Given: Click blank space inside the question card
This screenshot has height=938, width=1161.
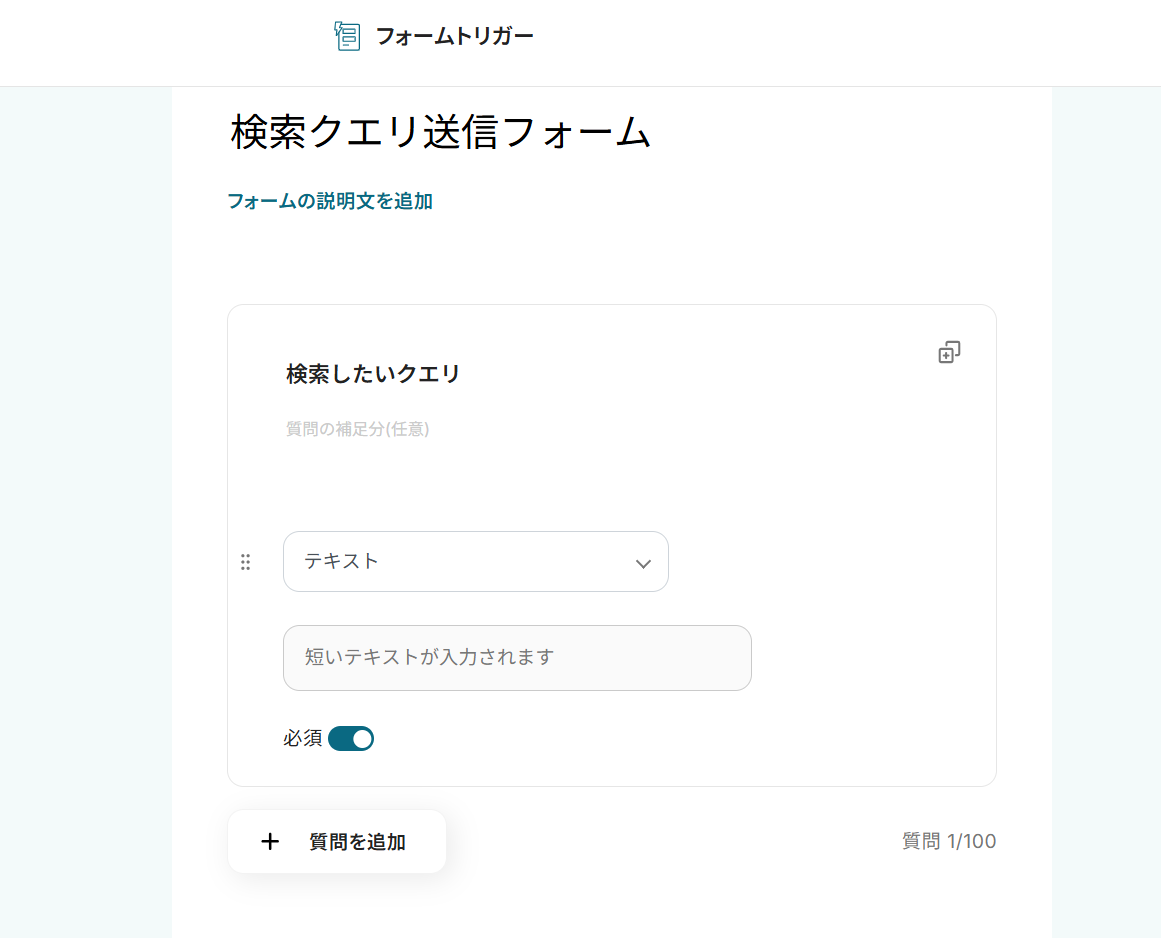Looking at the screenshot, I should click(x=850, y=480).
